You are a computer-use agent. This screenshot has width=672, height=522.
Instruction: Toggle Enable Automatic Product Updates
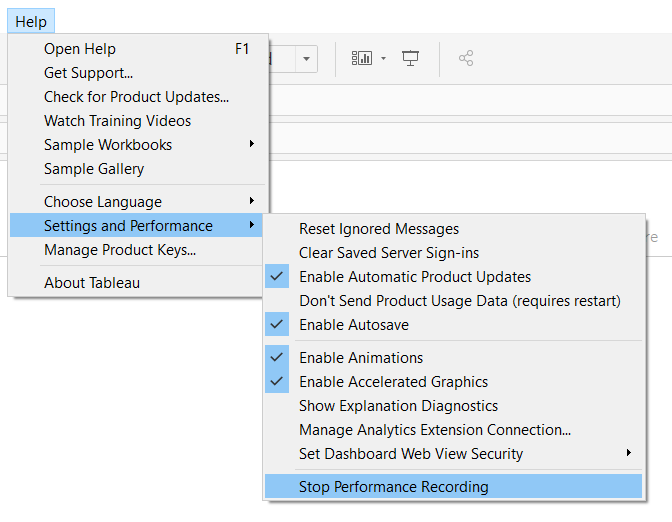(415, 277)
